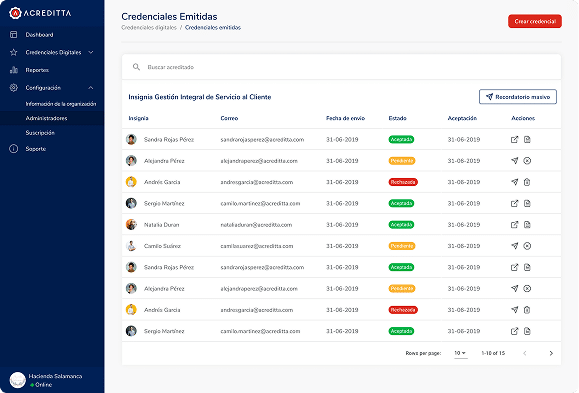Click the Recordatorio masivo button
579x393 pixels.
point(518,97)
